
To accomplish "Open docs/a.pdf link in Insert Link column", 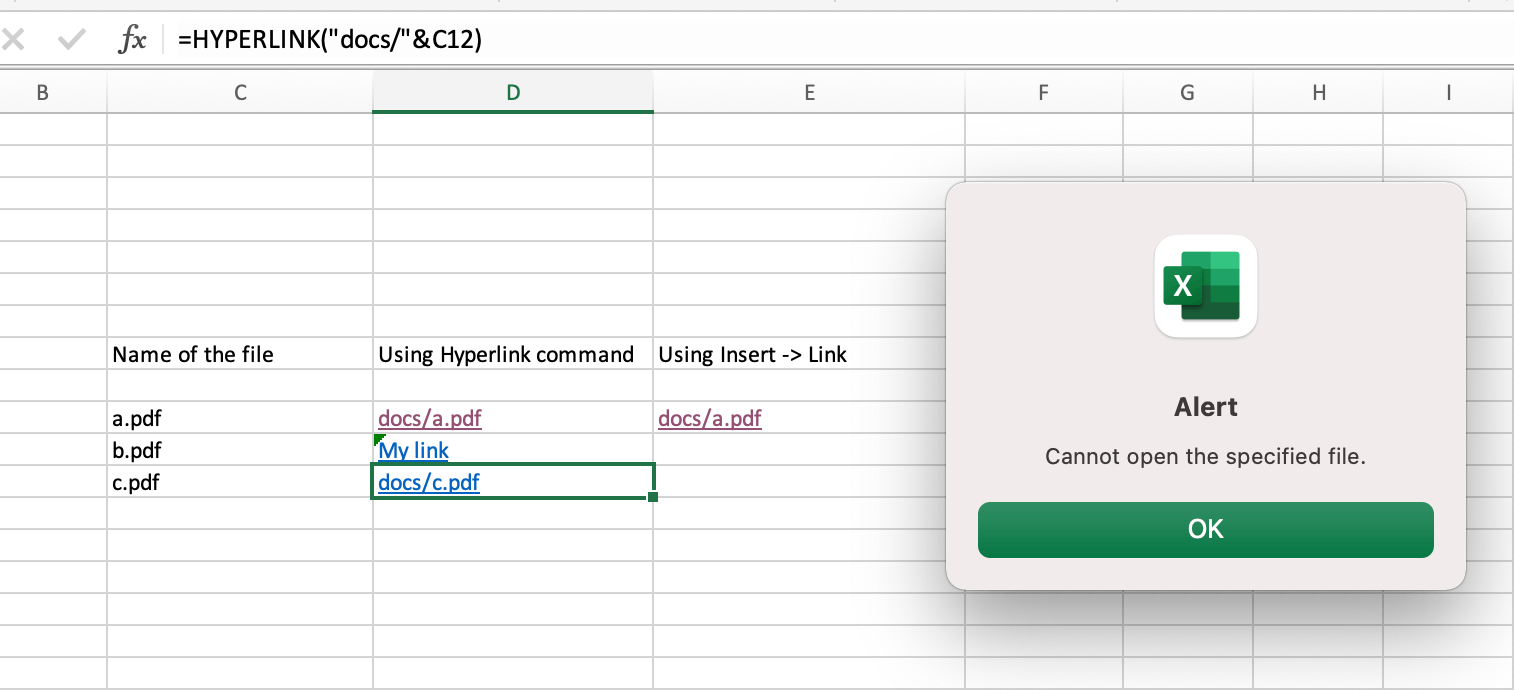I will pyautogui.click(x=710, y=419).
